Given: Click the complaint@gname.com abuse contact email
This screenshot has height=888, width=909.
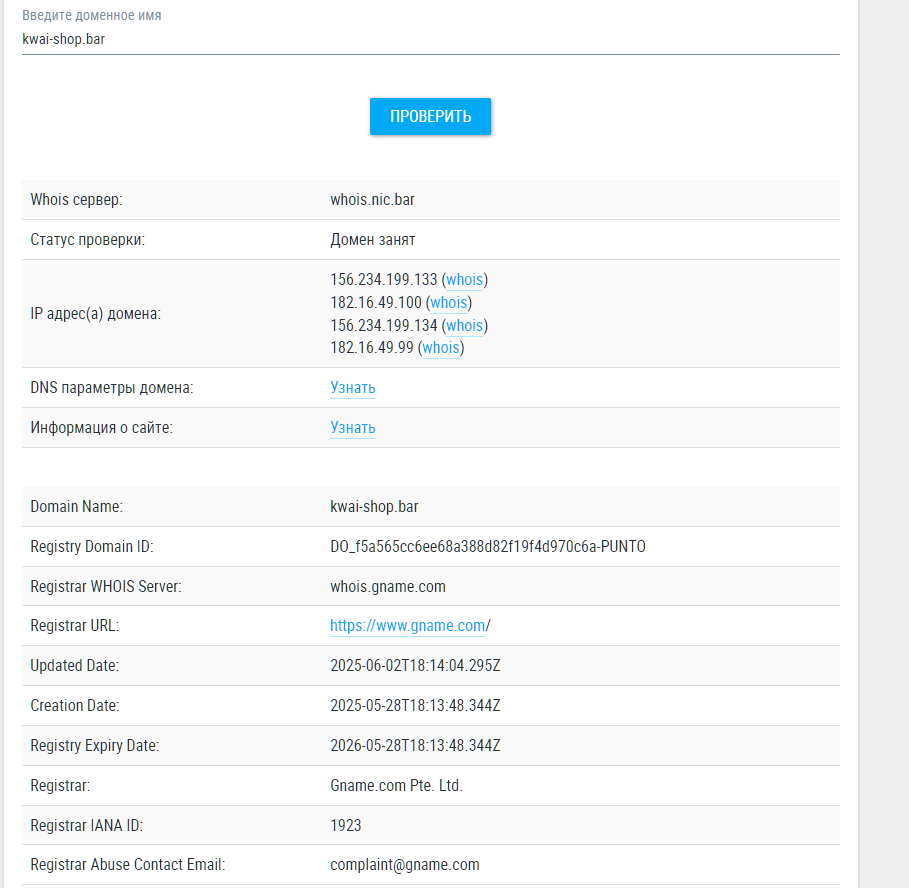Looking at the screenshot, I should (x=405, y=864).
